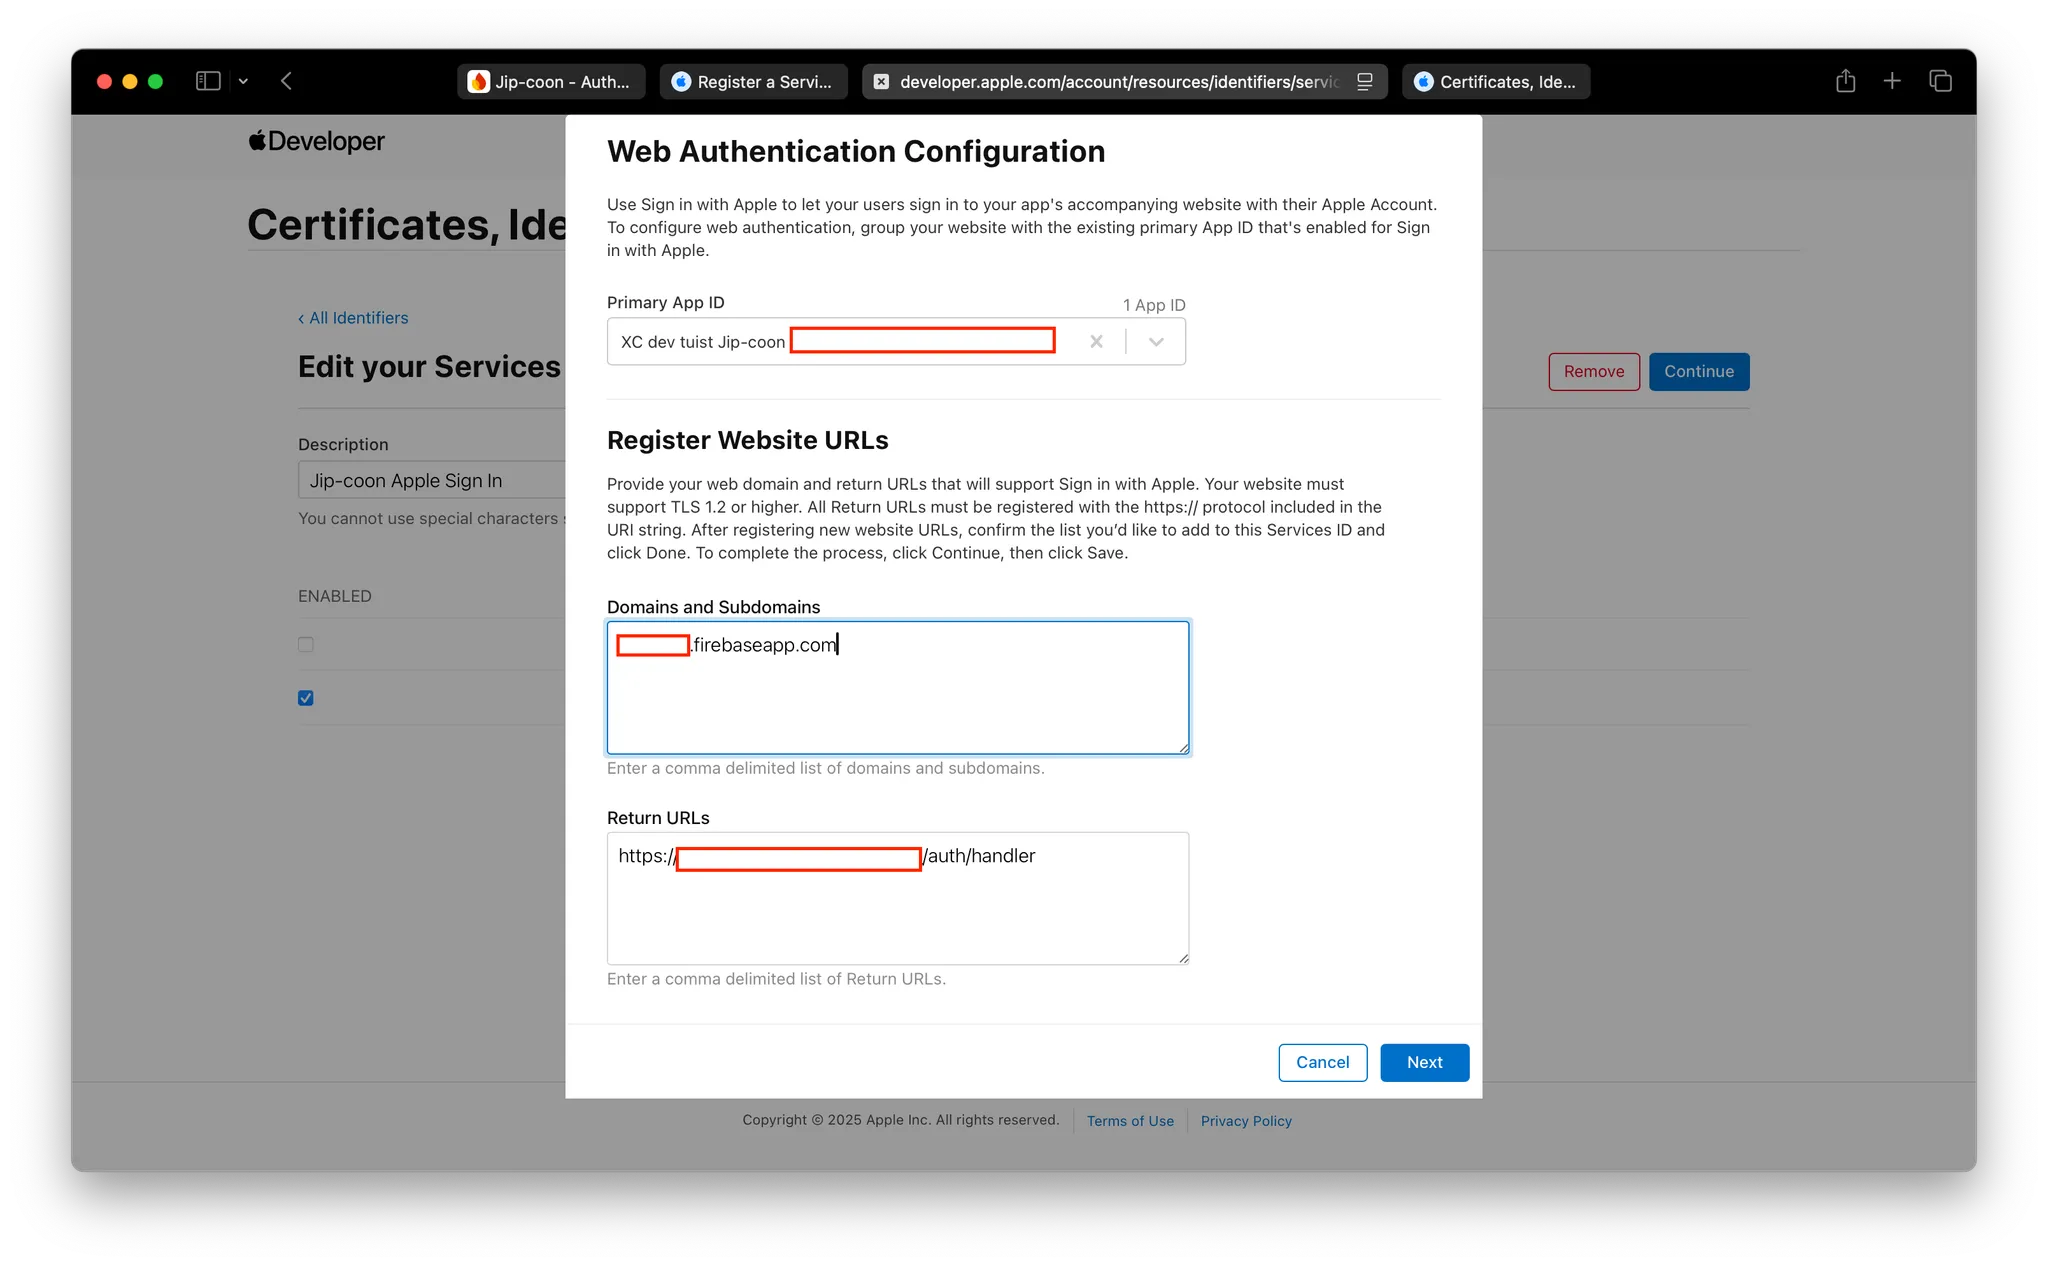Screen dimensions: 2048x1266
Task: Clear the Primary App ID selection
Action: tap(1096, 342)
